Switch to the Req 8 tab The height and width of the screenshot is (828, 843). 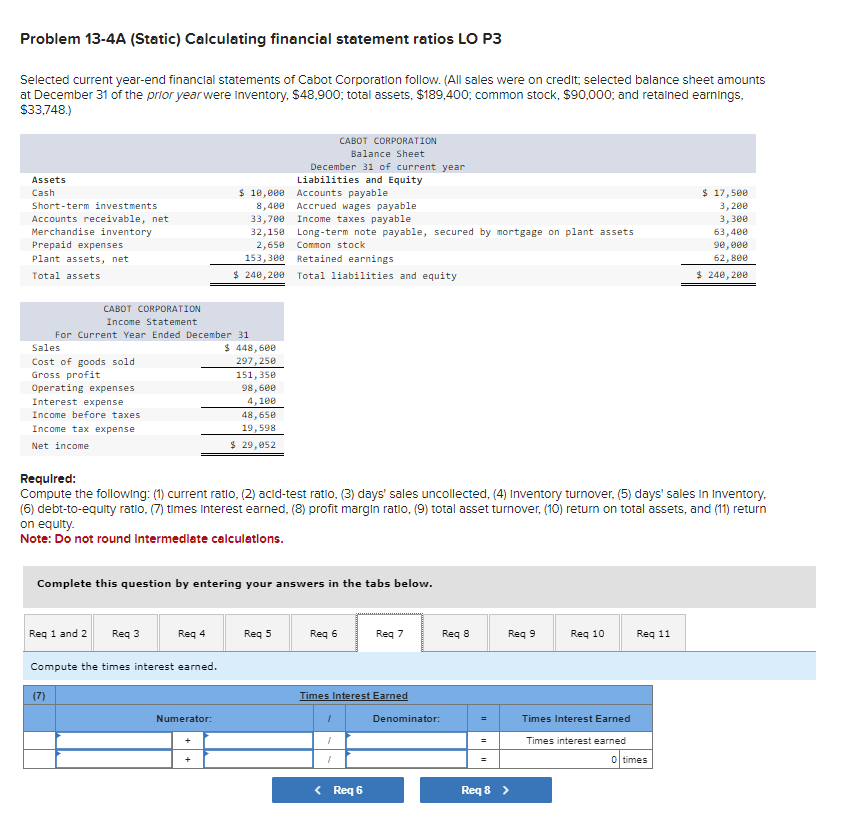(x=454, y=632)
